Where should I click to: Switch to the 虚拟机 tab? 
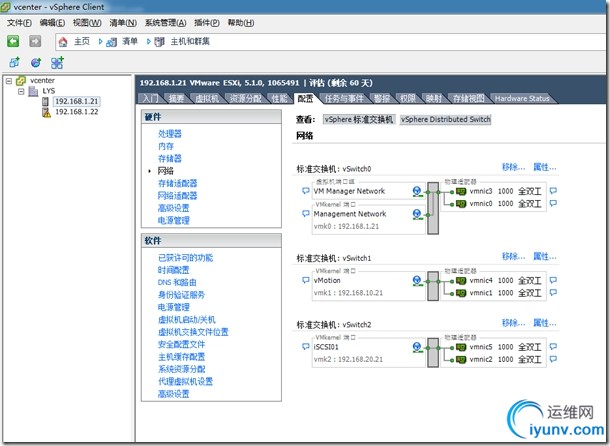coord(207,98)
